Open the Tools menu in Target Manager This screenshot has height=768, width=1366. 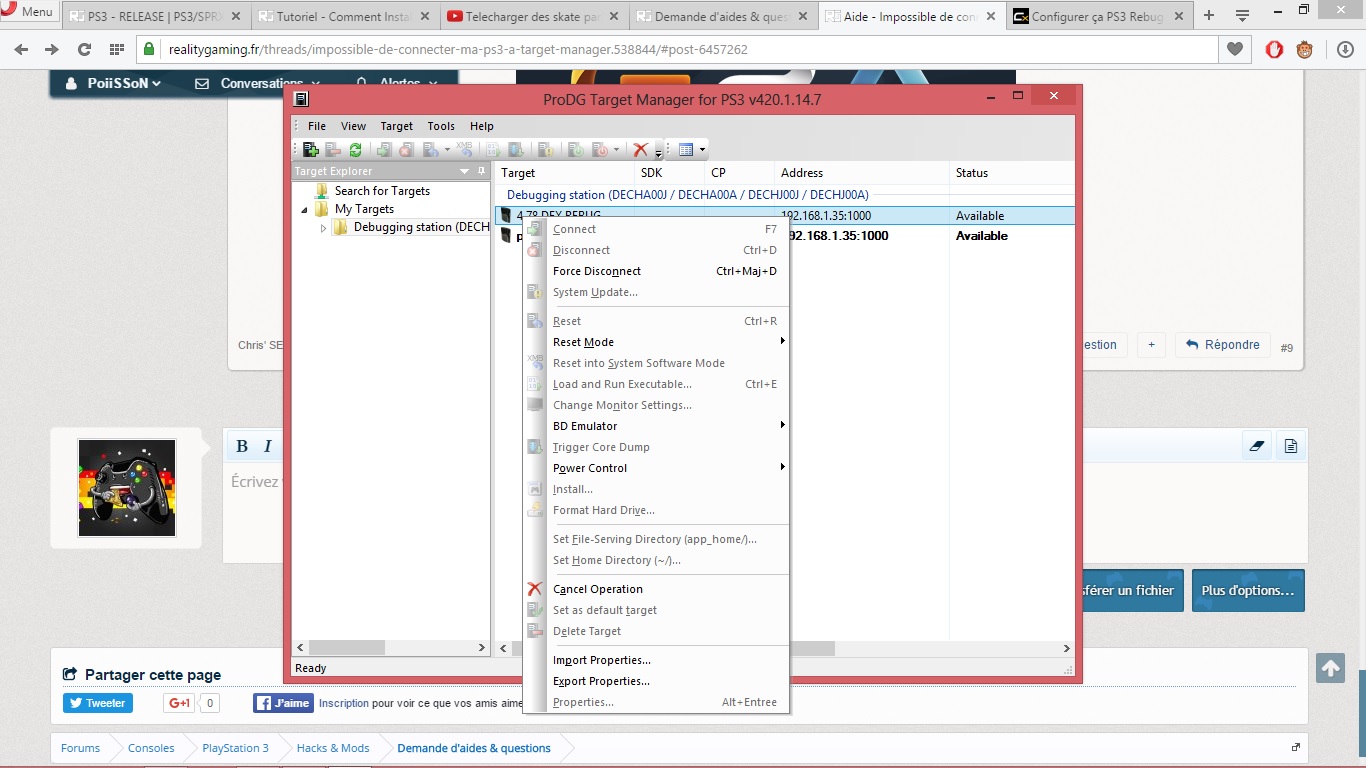pos(441,126)
